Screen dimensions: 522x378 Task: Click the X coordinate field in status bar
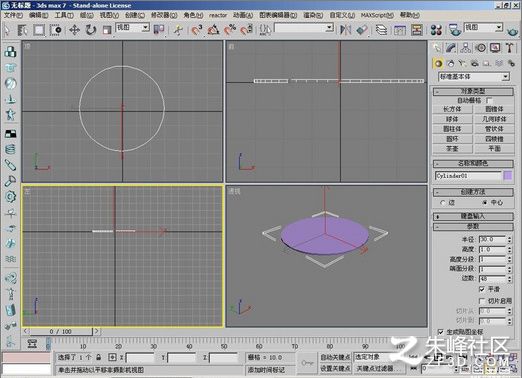140,358
